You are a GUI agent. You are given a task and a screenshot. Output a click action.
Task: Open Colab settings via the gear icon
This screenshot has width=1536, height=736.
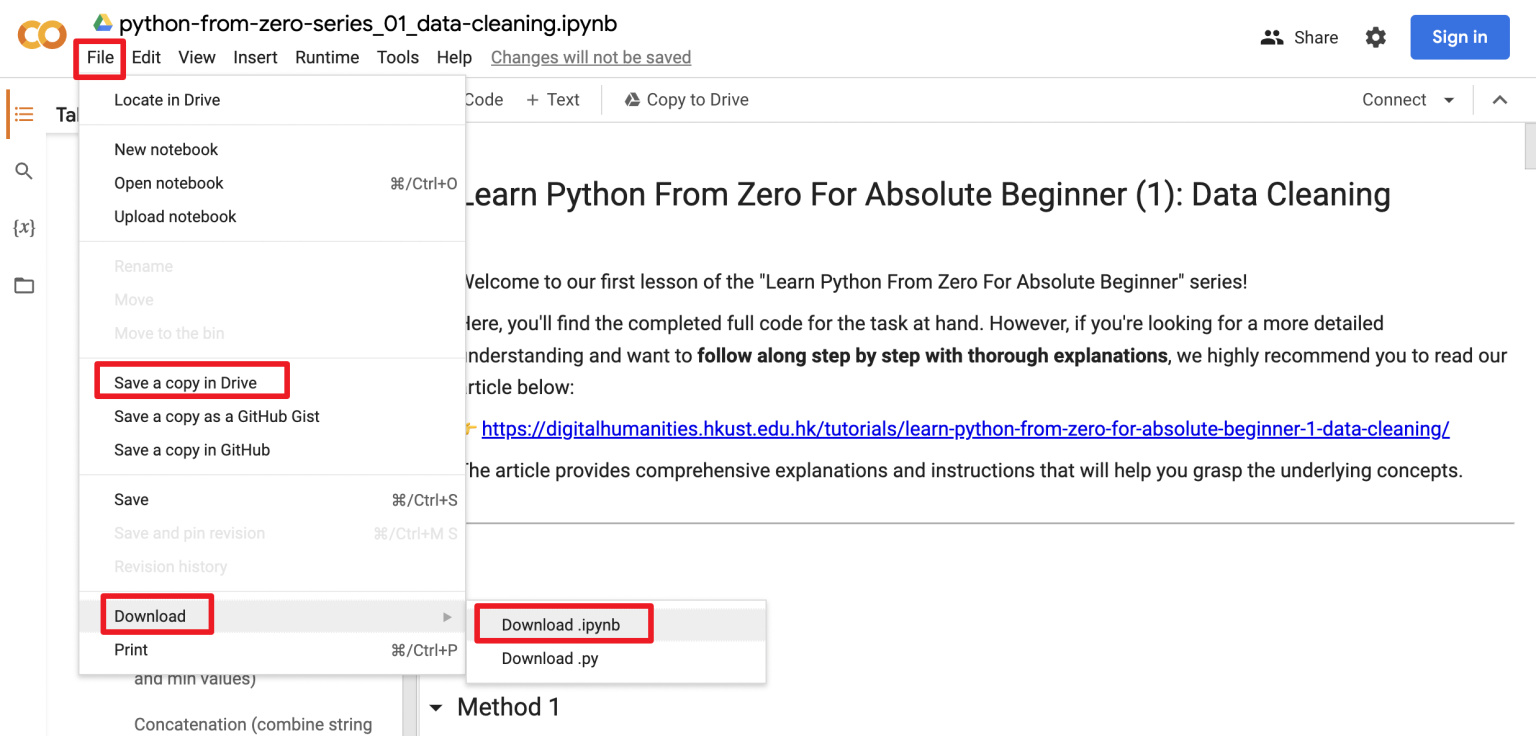[x=1376, y=37]
